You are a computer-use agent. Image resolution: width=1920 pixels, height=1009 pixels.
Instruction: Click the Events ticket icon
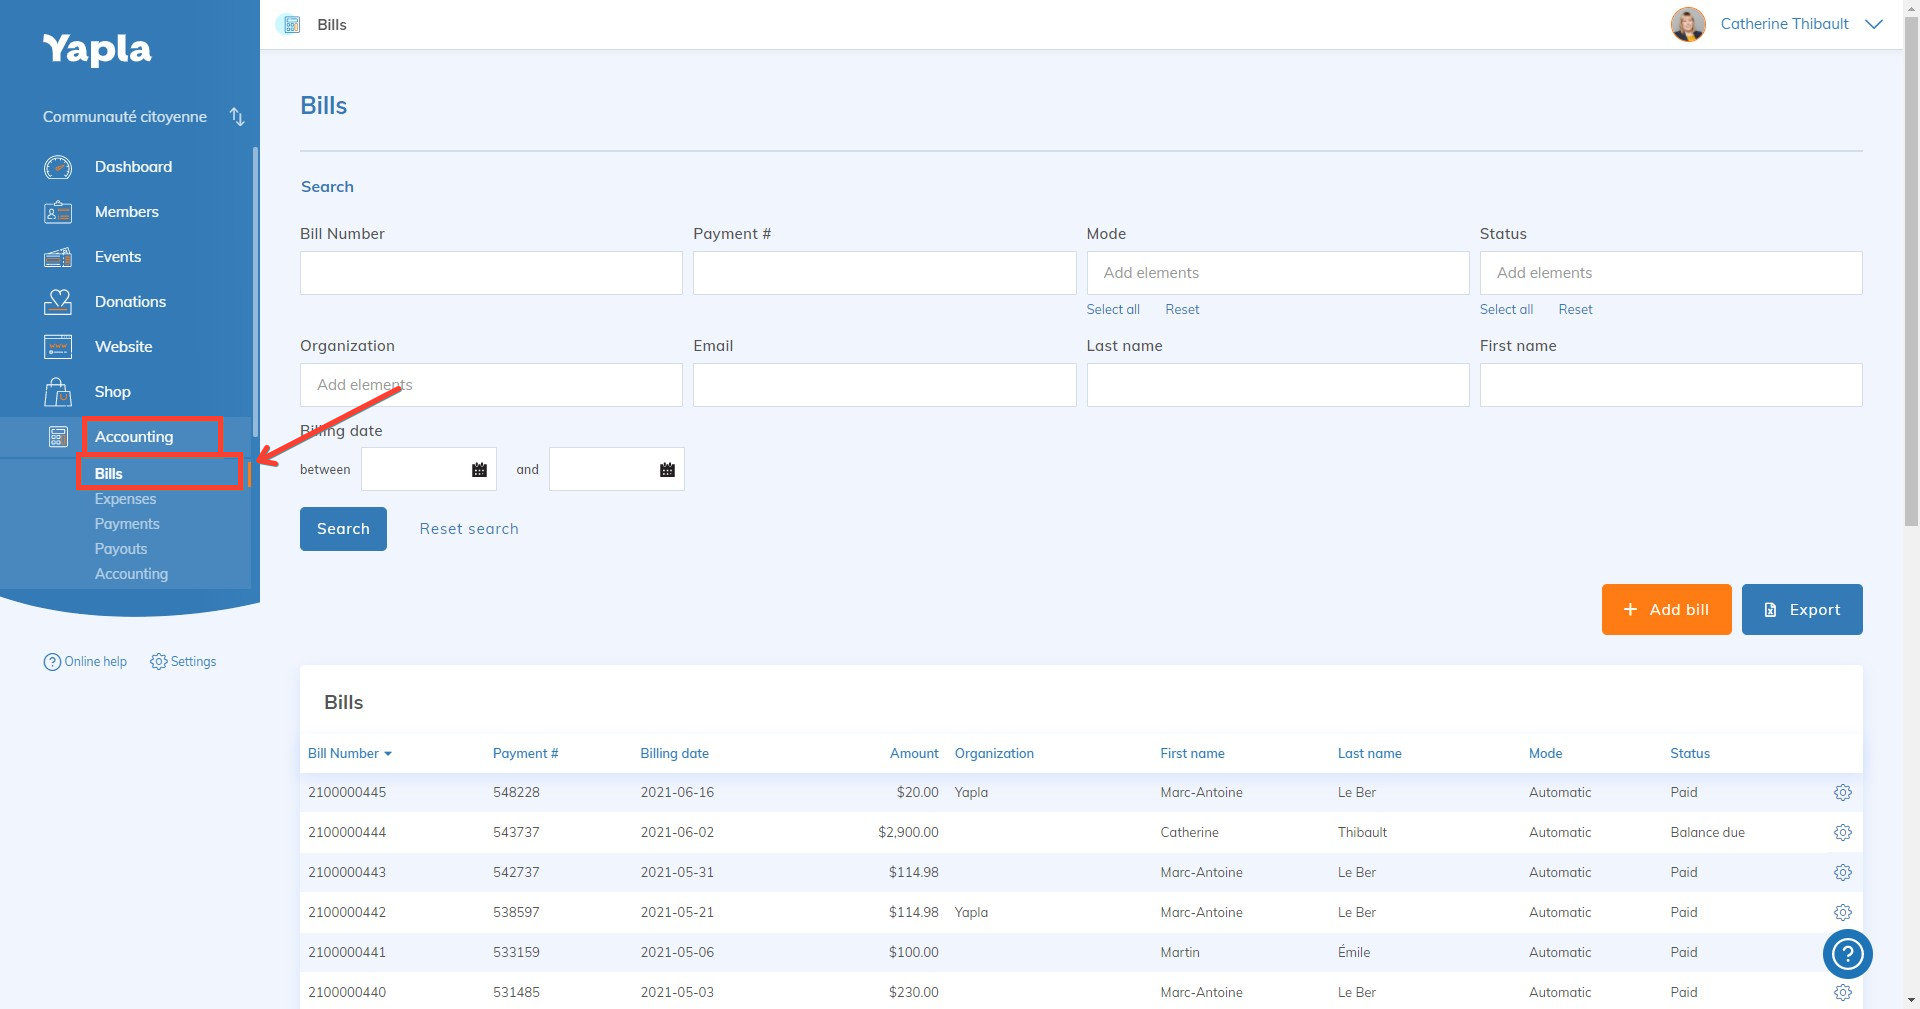point(58,257)
